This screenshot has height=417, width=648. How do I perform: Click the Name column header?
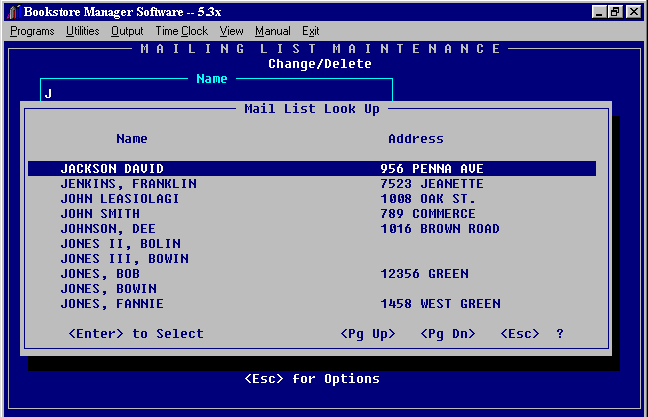132,138
